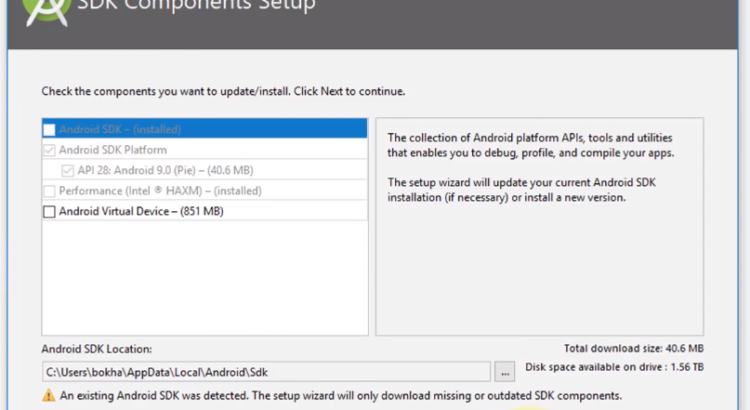The height and width of the screenshot is (410, 750).
Task: Toggle the Android SDK Platform checkbox
Action: (49, 150)
